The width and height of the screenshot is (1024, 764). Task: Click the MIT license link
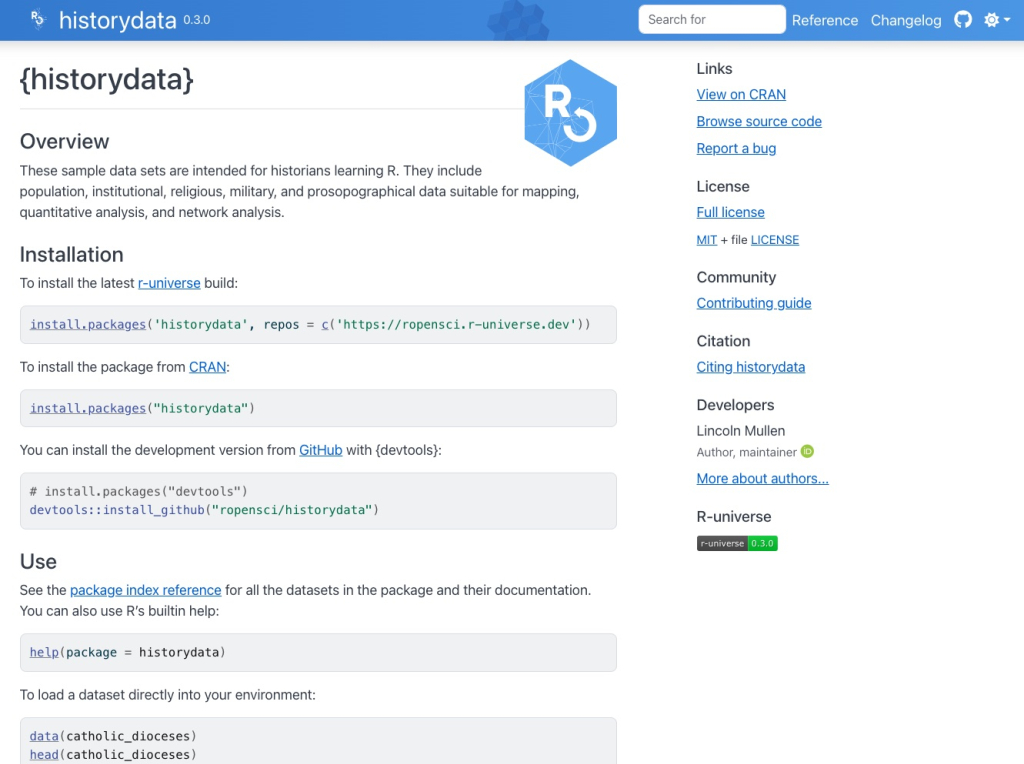point(707,240)
